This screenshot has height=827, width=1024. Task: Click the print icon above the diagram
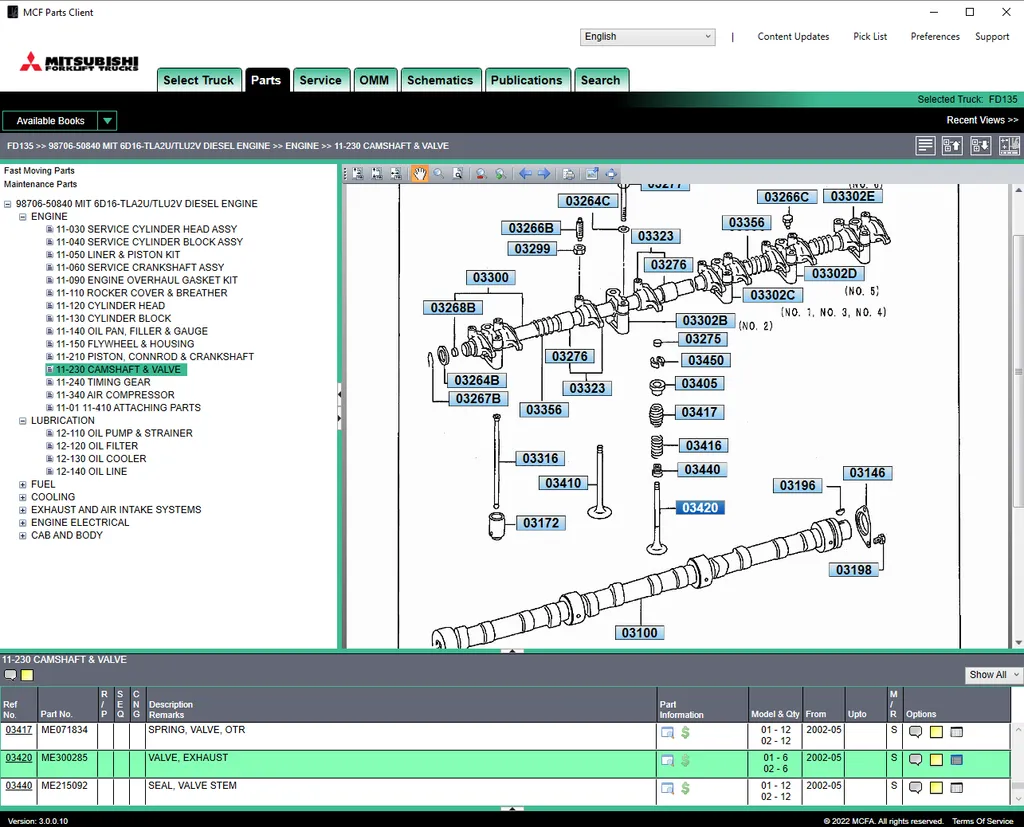tap(568, 174)
